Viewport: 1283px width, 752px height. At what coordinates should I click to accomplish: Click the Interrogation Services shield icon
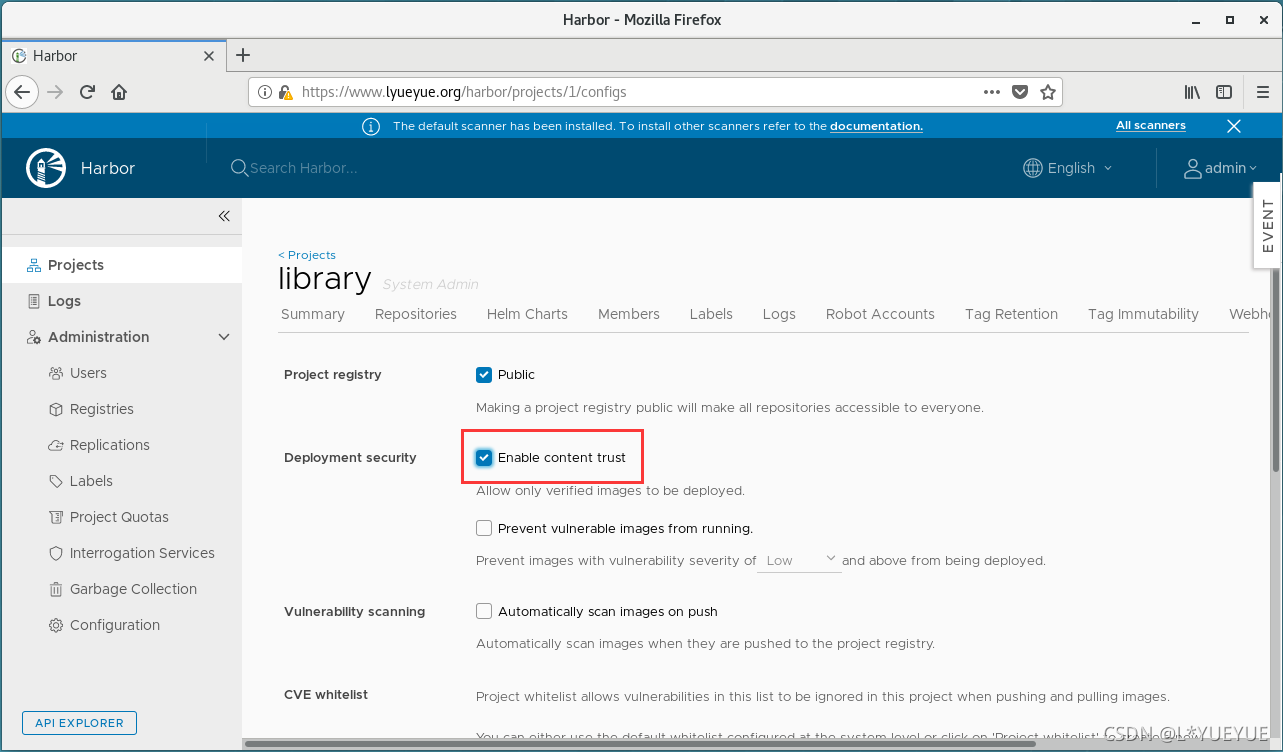56,553
